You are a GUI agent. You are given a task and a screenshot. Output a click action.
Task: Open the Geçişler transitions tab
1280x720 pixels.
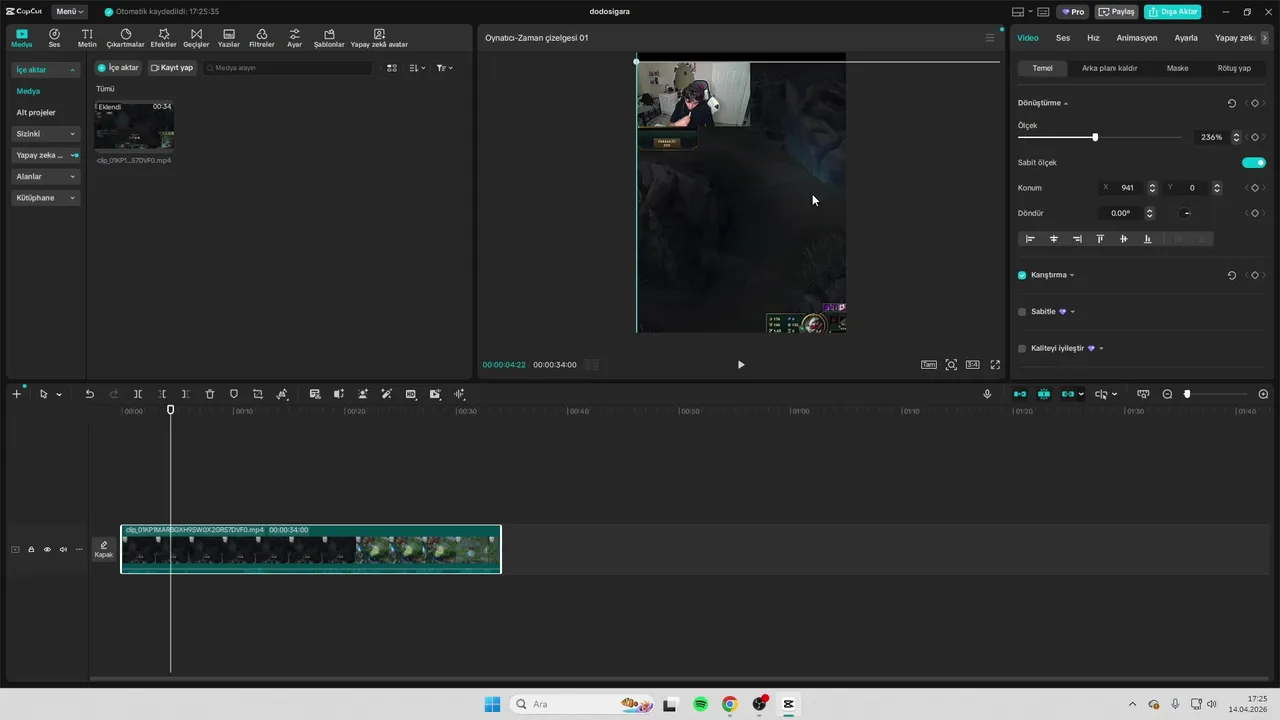click(196, 38)
